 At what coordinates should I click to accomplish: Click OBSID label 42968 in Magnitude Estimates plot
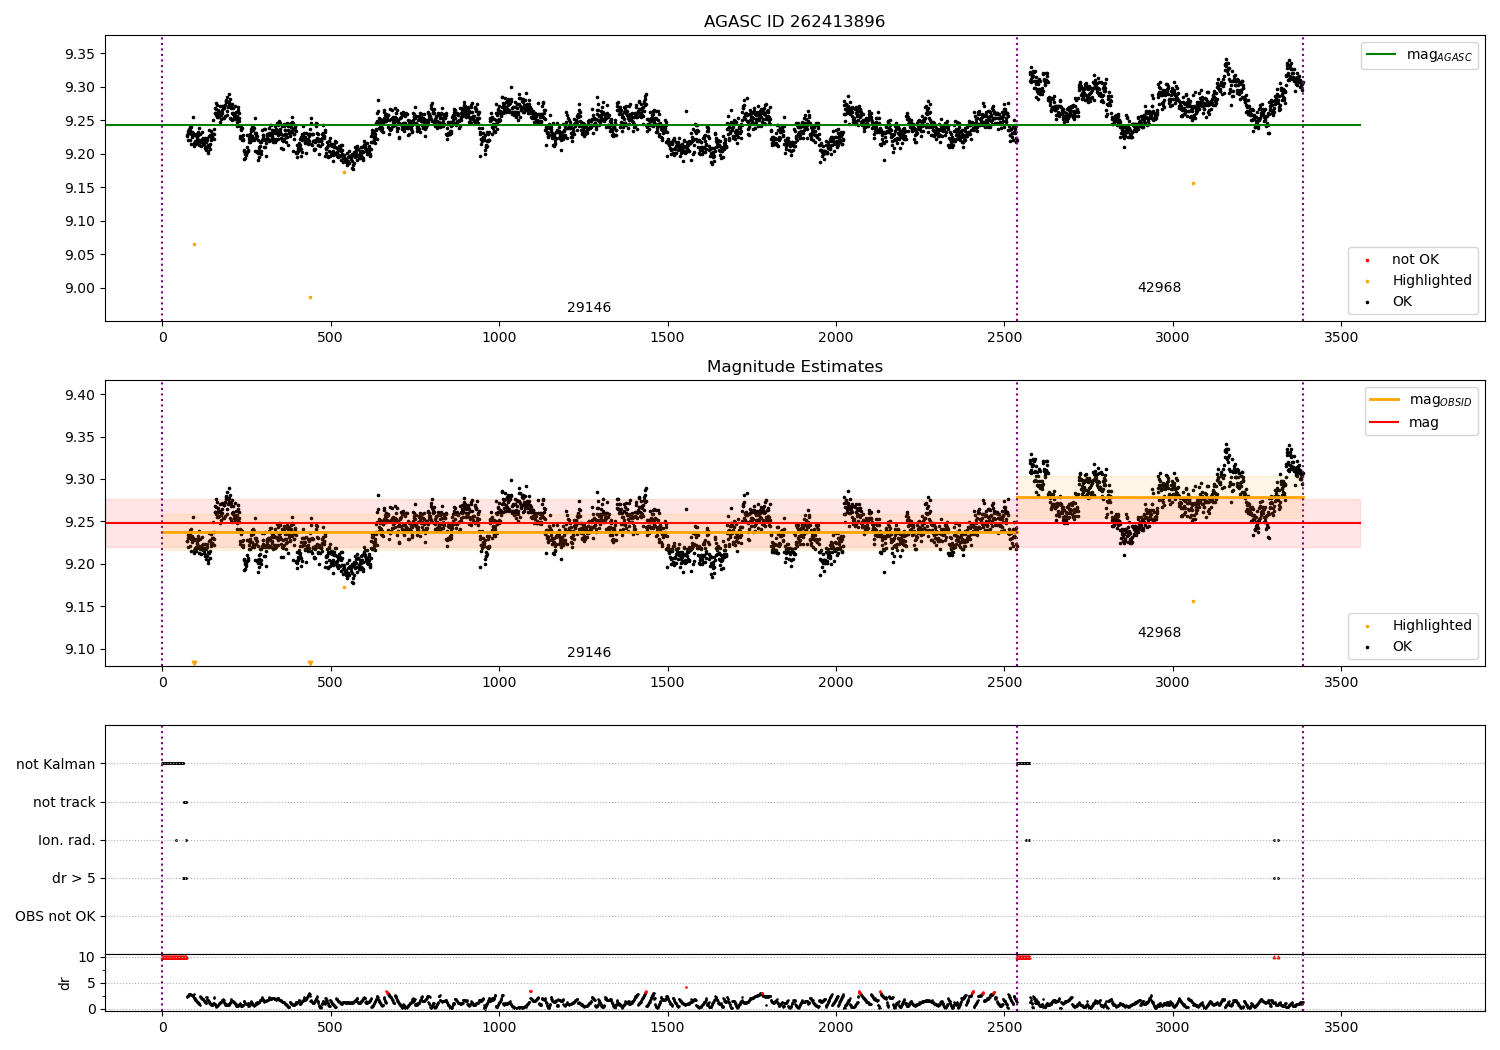click(x=1159, y=632)
